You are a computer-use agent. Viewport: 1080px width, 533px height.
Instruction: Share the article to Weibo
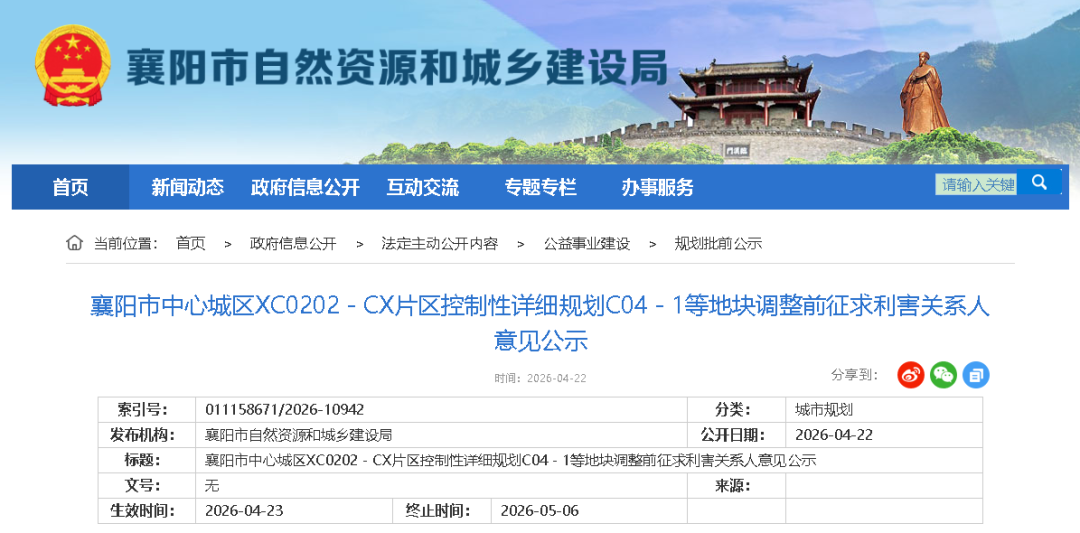[910, 375]
